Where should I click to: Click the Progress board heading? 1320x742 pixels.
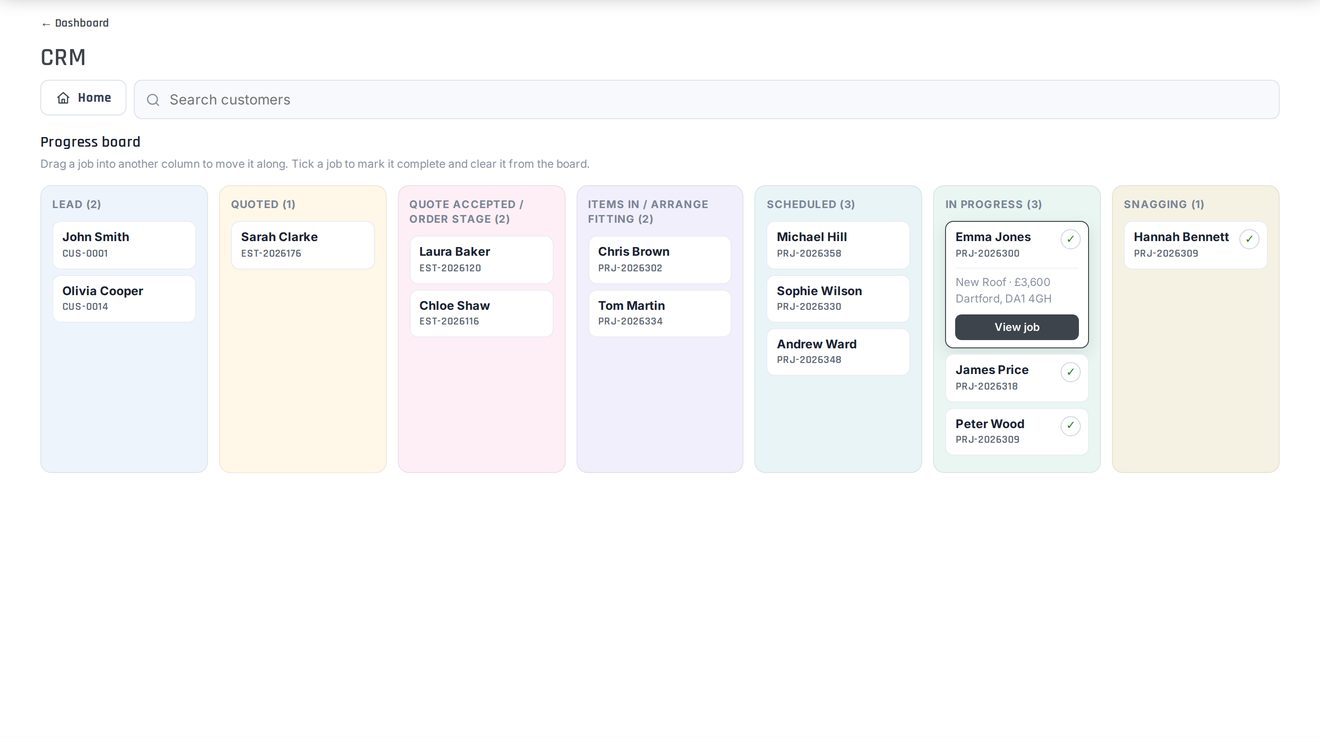pos(90,142)
